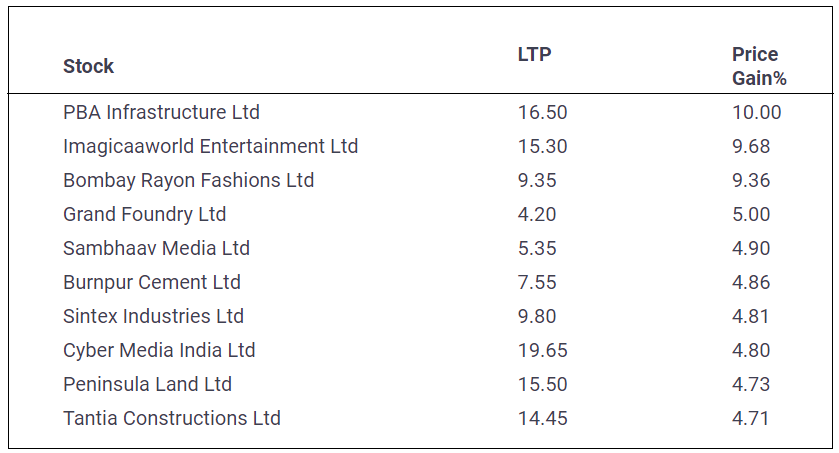Select Bombay Rayon Fashions Ltd
839x453 pixels.
[x=188, y=180]
